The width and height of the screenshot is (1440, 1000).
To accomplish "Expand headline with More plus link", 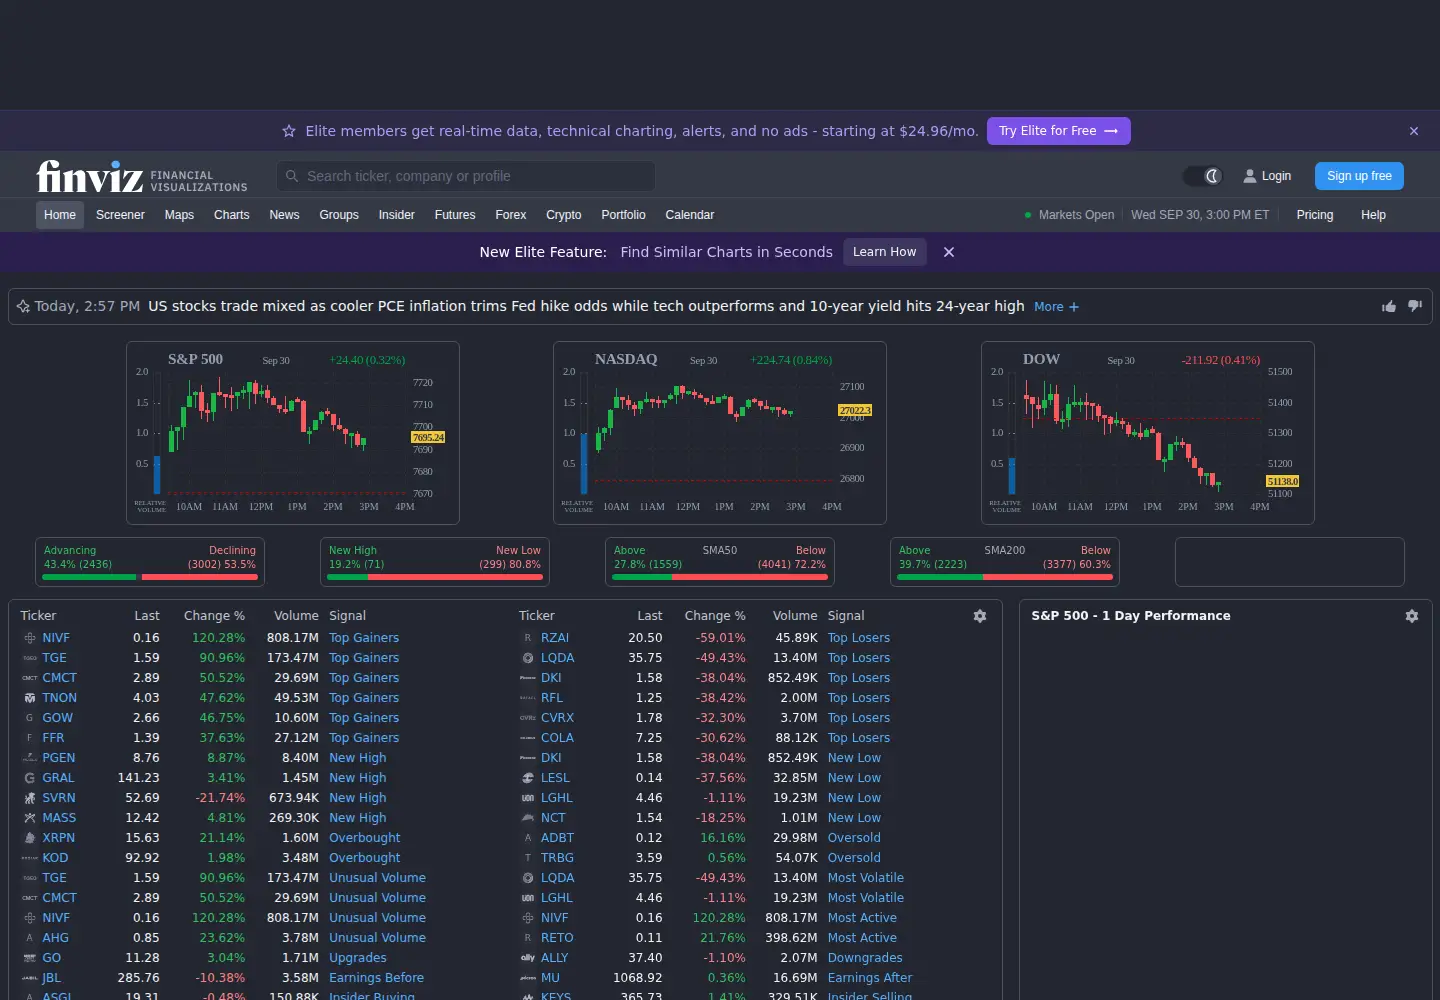I will [1056, 307].
